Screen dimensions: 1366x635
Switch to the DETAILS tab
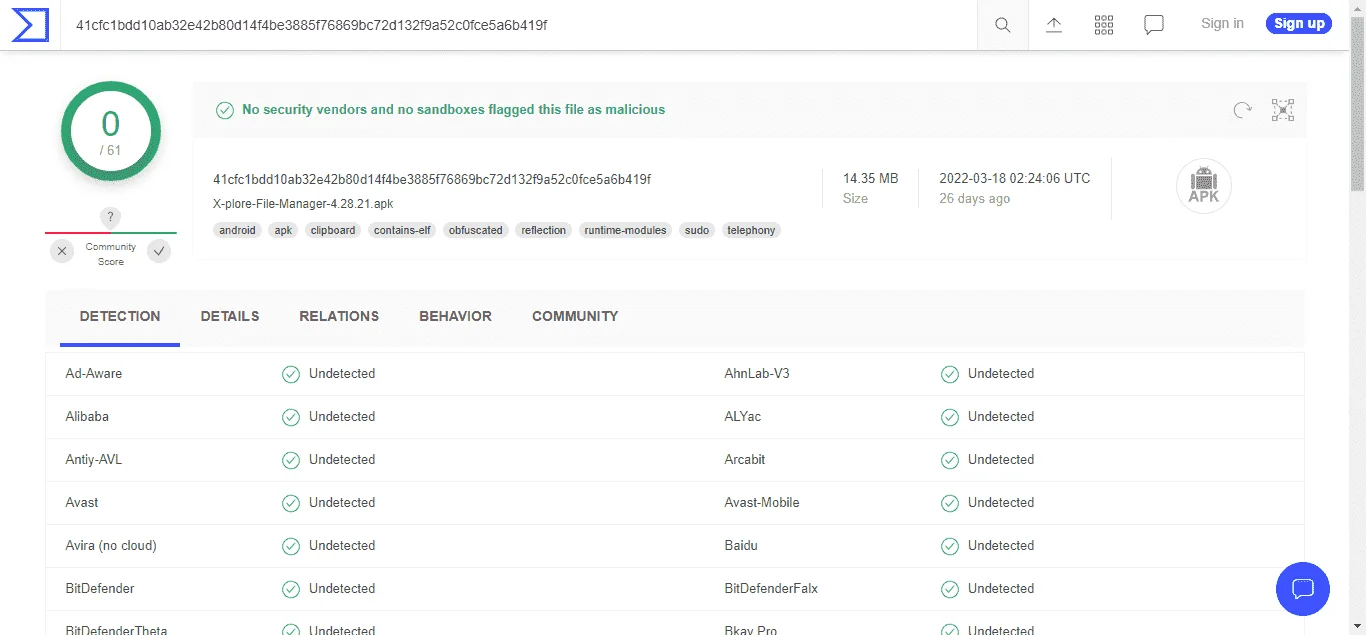230,316
